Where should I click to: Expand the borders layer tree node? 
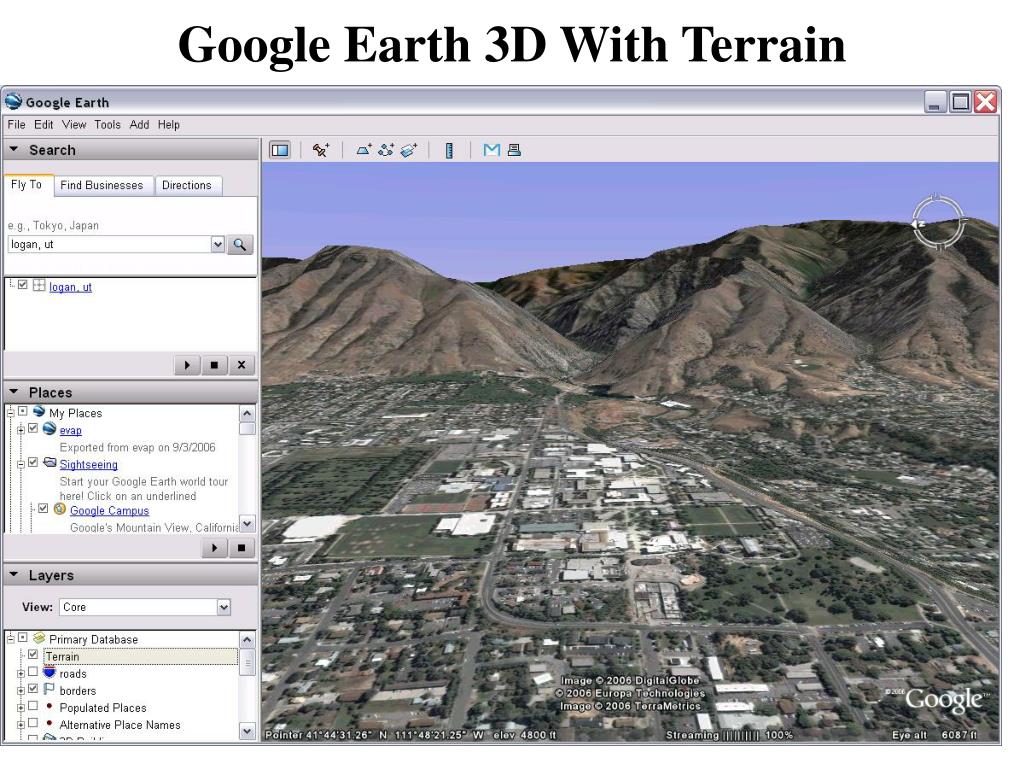coord(21,690)
